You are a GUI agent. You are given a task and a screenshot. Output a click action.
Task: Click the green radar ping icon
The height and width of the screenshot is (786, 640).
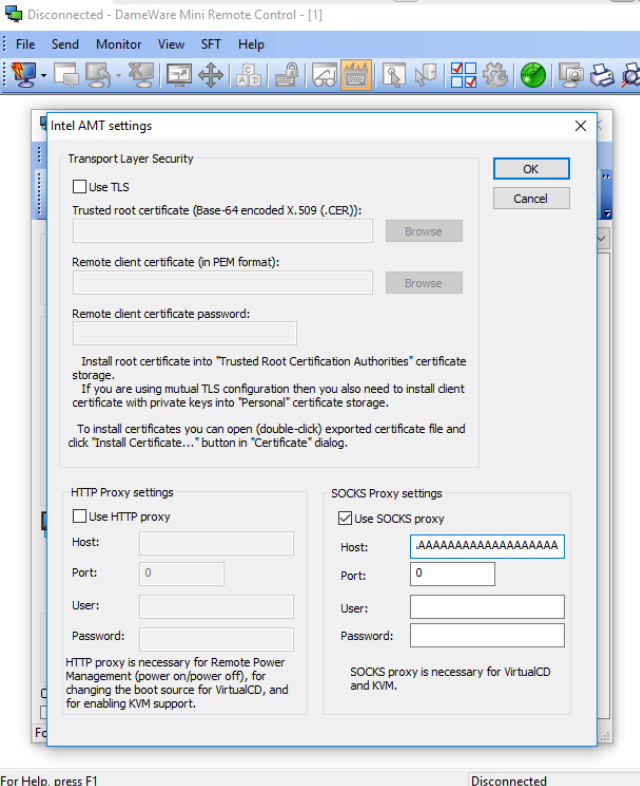(x=534, y=75)
